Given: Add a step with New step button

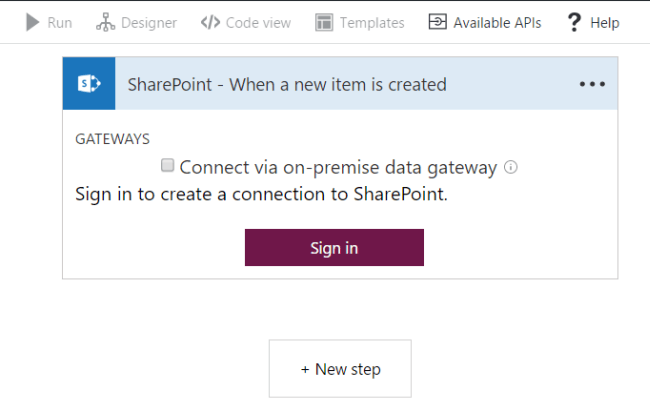Looking at the screenshot, I should point(340,369).
